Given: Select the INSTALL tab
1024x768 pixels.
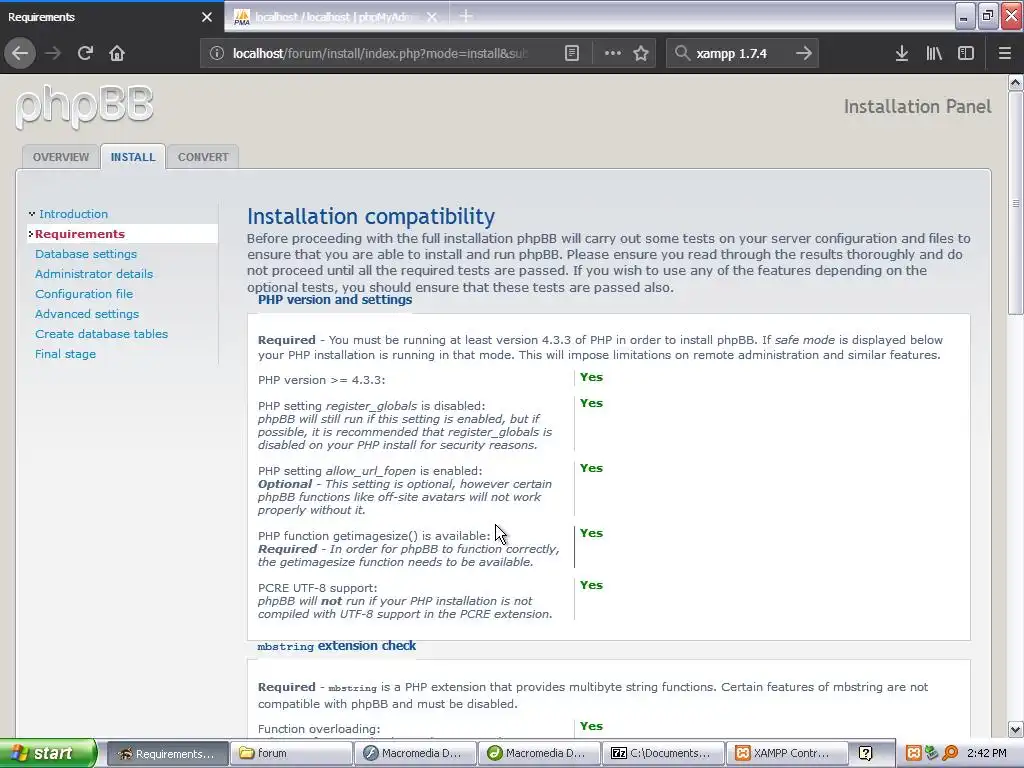Looking at the screenshot, I should [133, 157].
